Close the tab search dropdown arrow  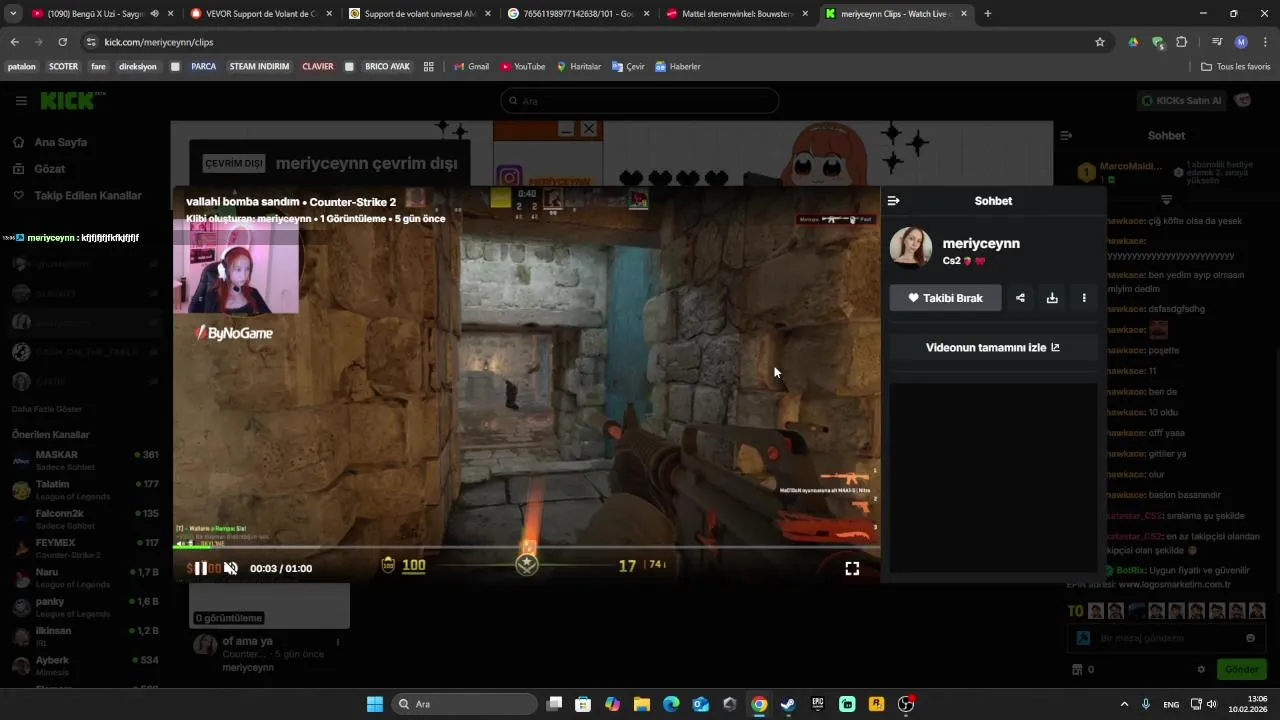point(12,14)
